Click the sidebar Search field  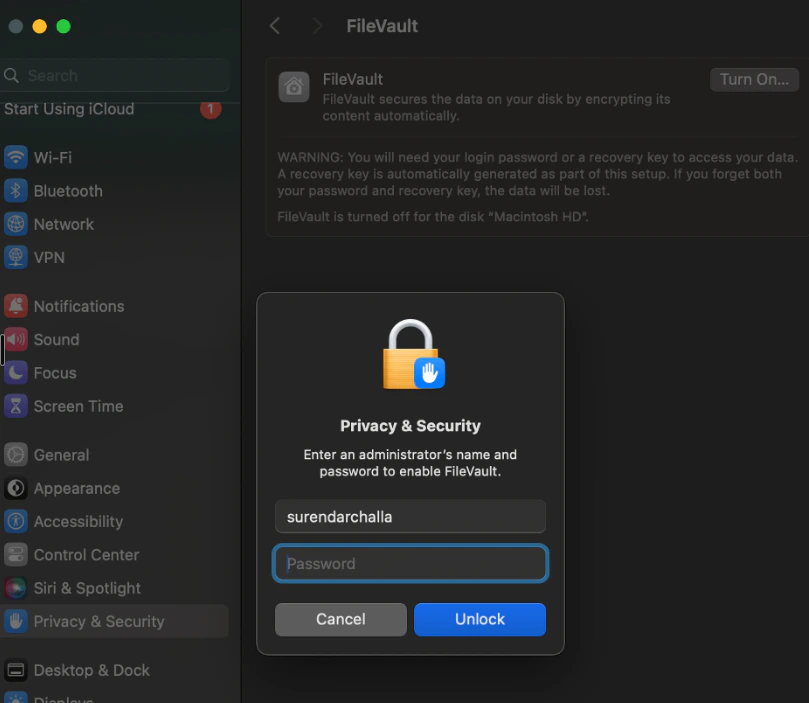[x=115, y=76]
